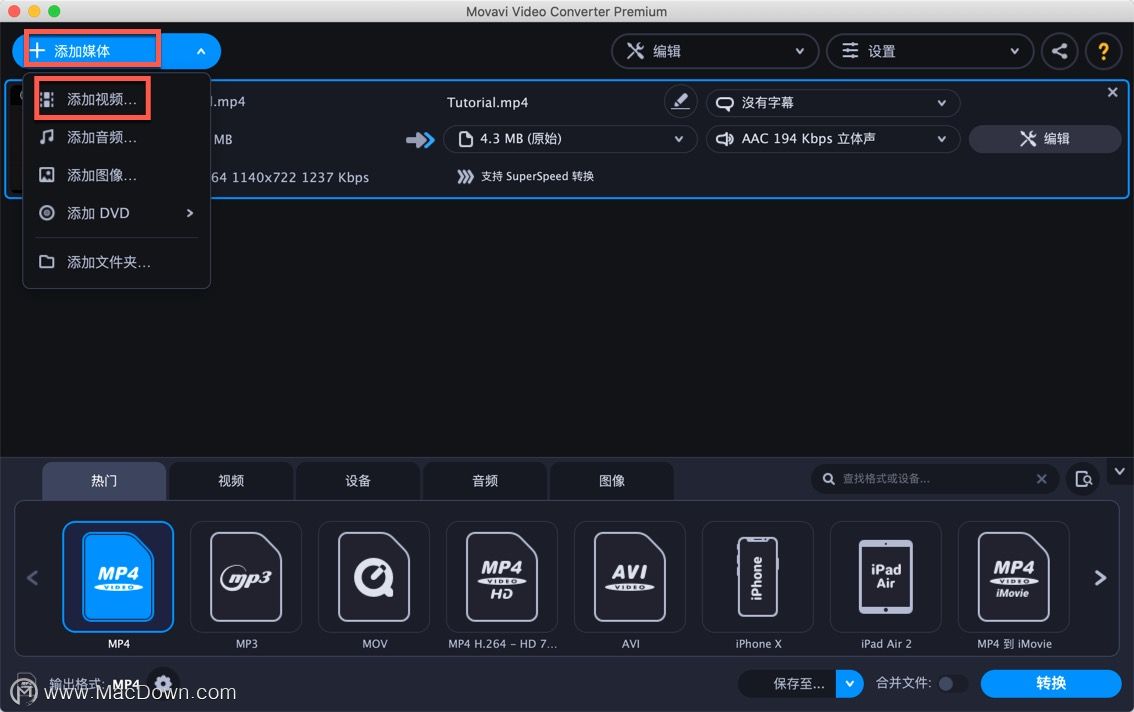Image resolution: width=1134 pixels, height=712 pixels.
Task: Expand the 编辑 toolbar dropdown
Action: (x=715, y=51)
